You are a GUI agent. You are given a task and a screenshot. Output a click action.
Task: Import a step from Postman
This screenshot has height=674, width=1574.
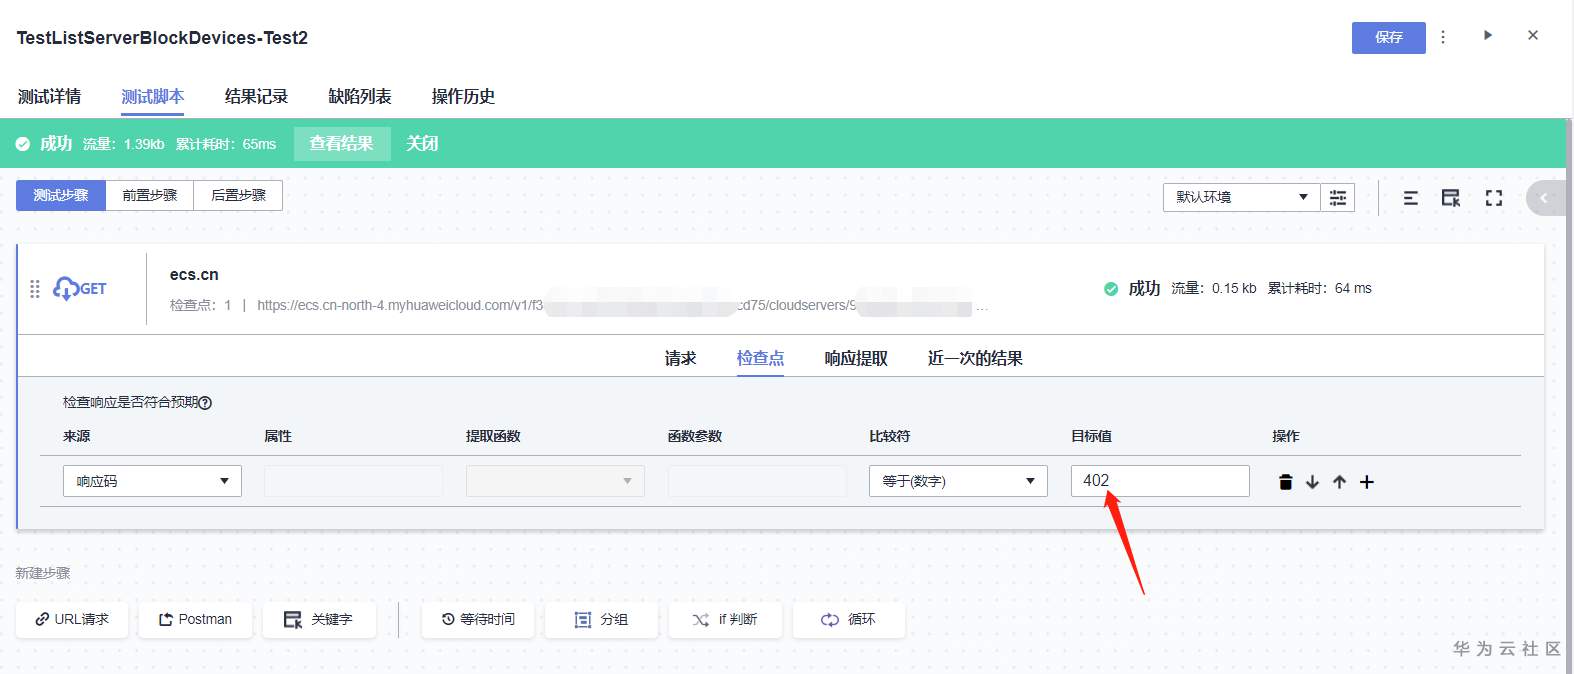195,620
